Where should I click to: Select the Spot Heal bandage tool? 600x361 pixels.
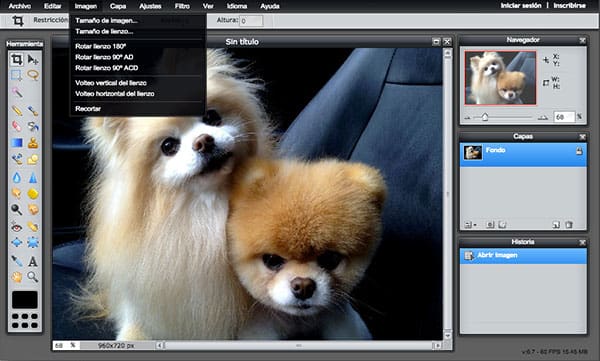33,227
